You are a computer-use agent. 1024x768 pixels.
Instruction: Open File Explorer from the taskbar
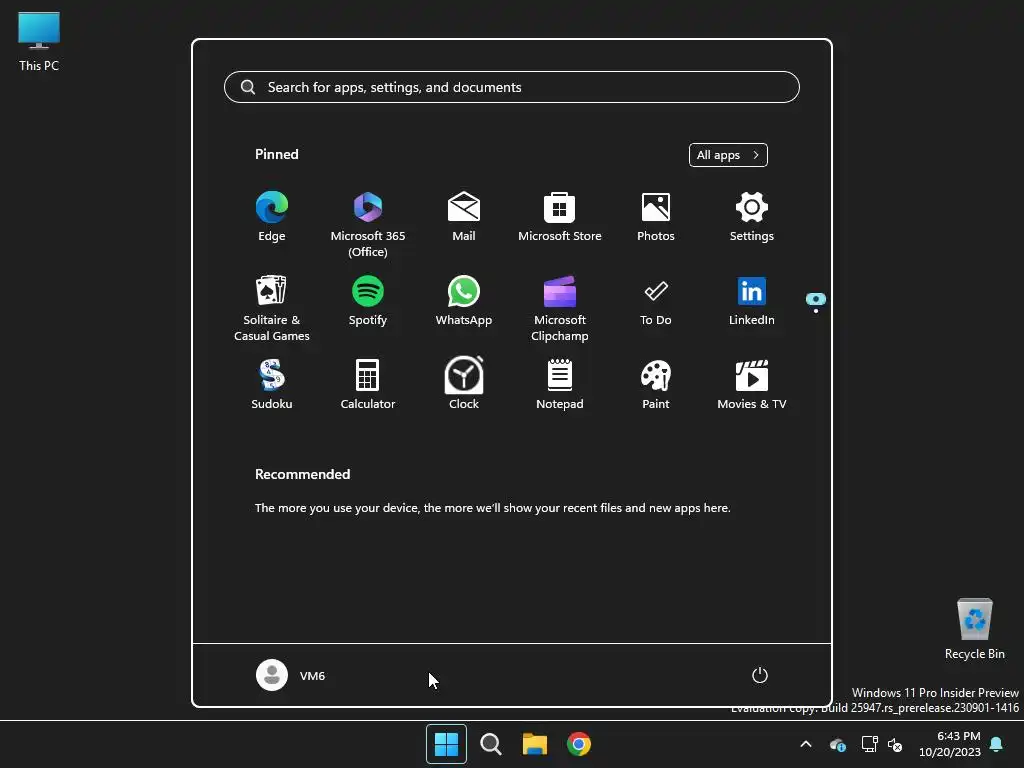tap(535, 744)
